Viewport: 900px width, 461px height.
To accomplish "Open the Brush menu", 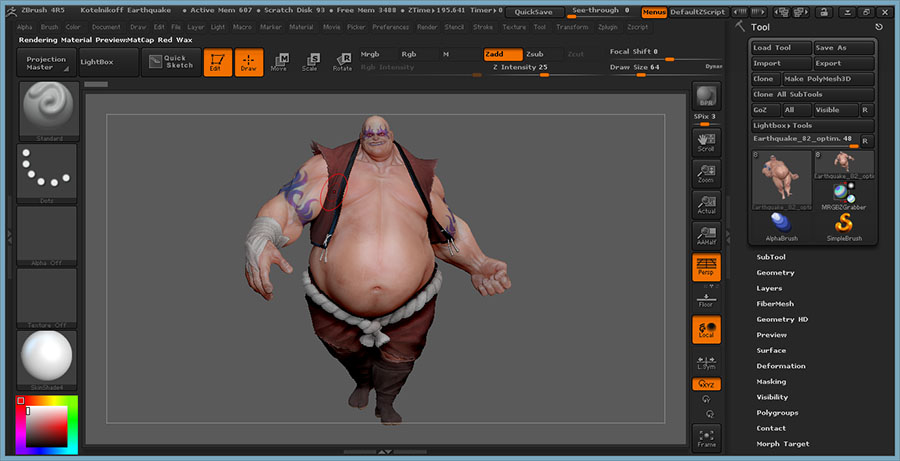I will (x=49, y=27).
